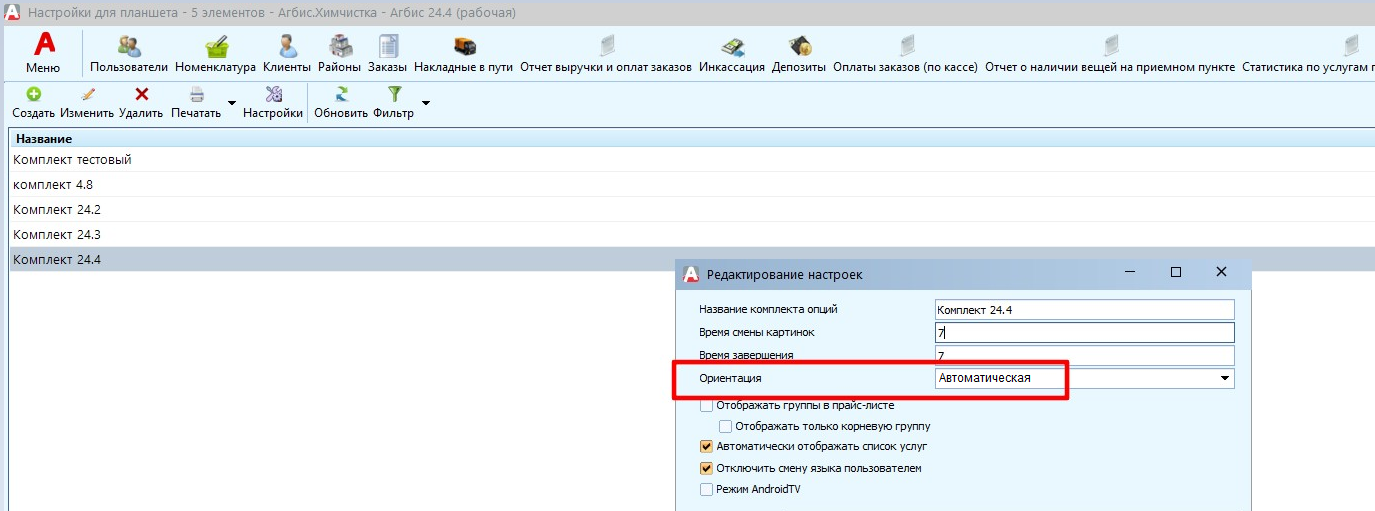Enable the Режим AndroidTV checkbox

pos(707,490)
